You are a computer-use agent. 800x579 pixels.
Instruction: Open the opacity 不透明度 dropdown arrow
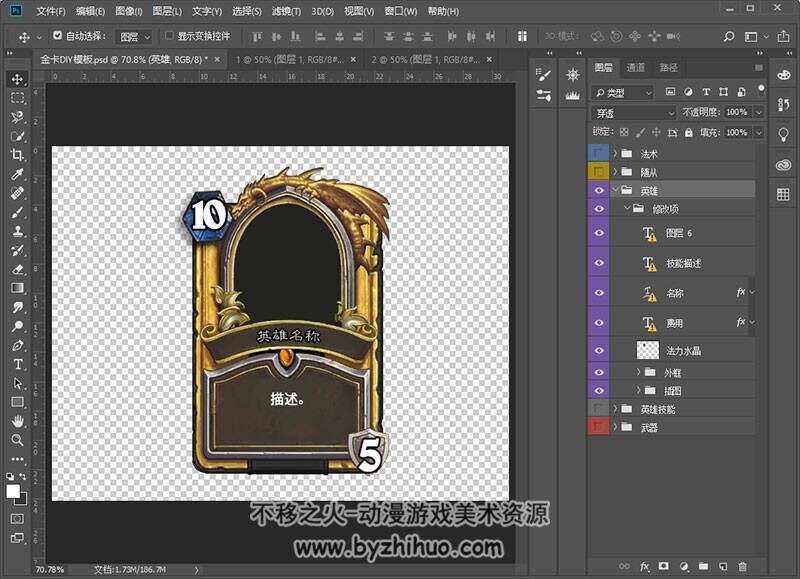(x=759, y=112)
